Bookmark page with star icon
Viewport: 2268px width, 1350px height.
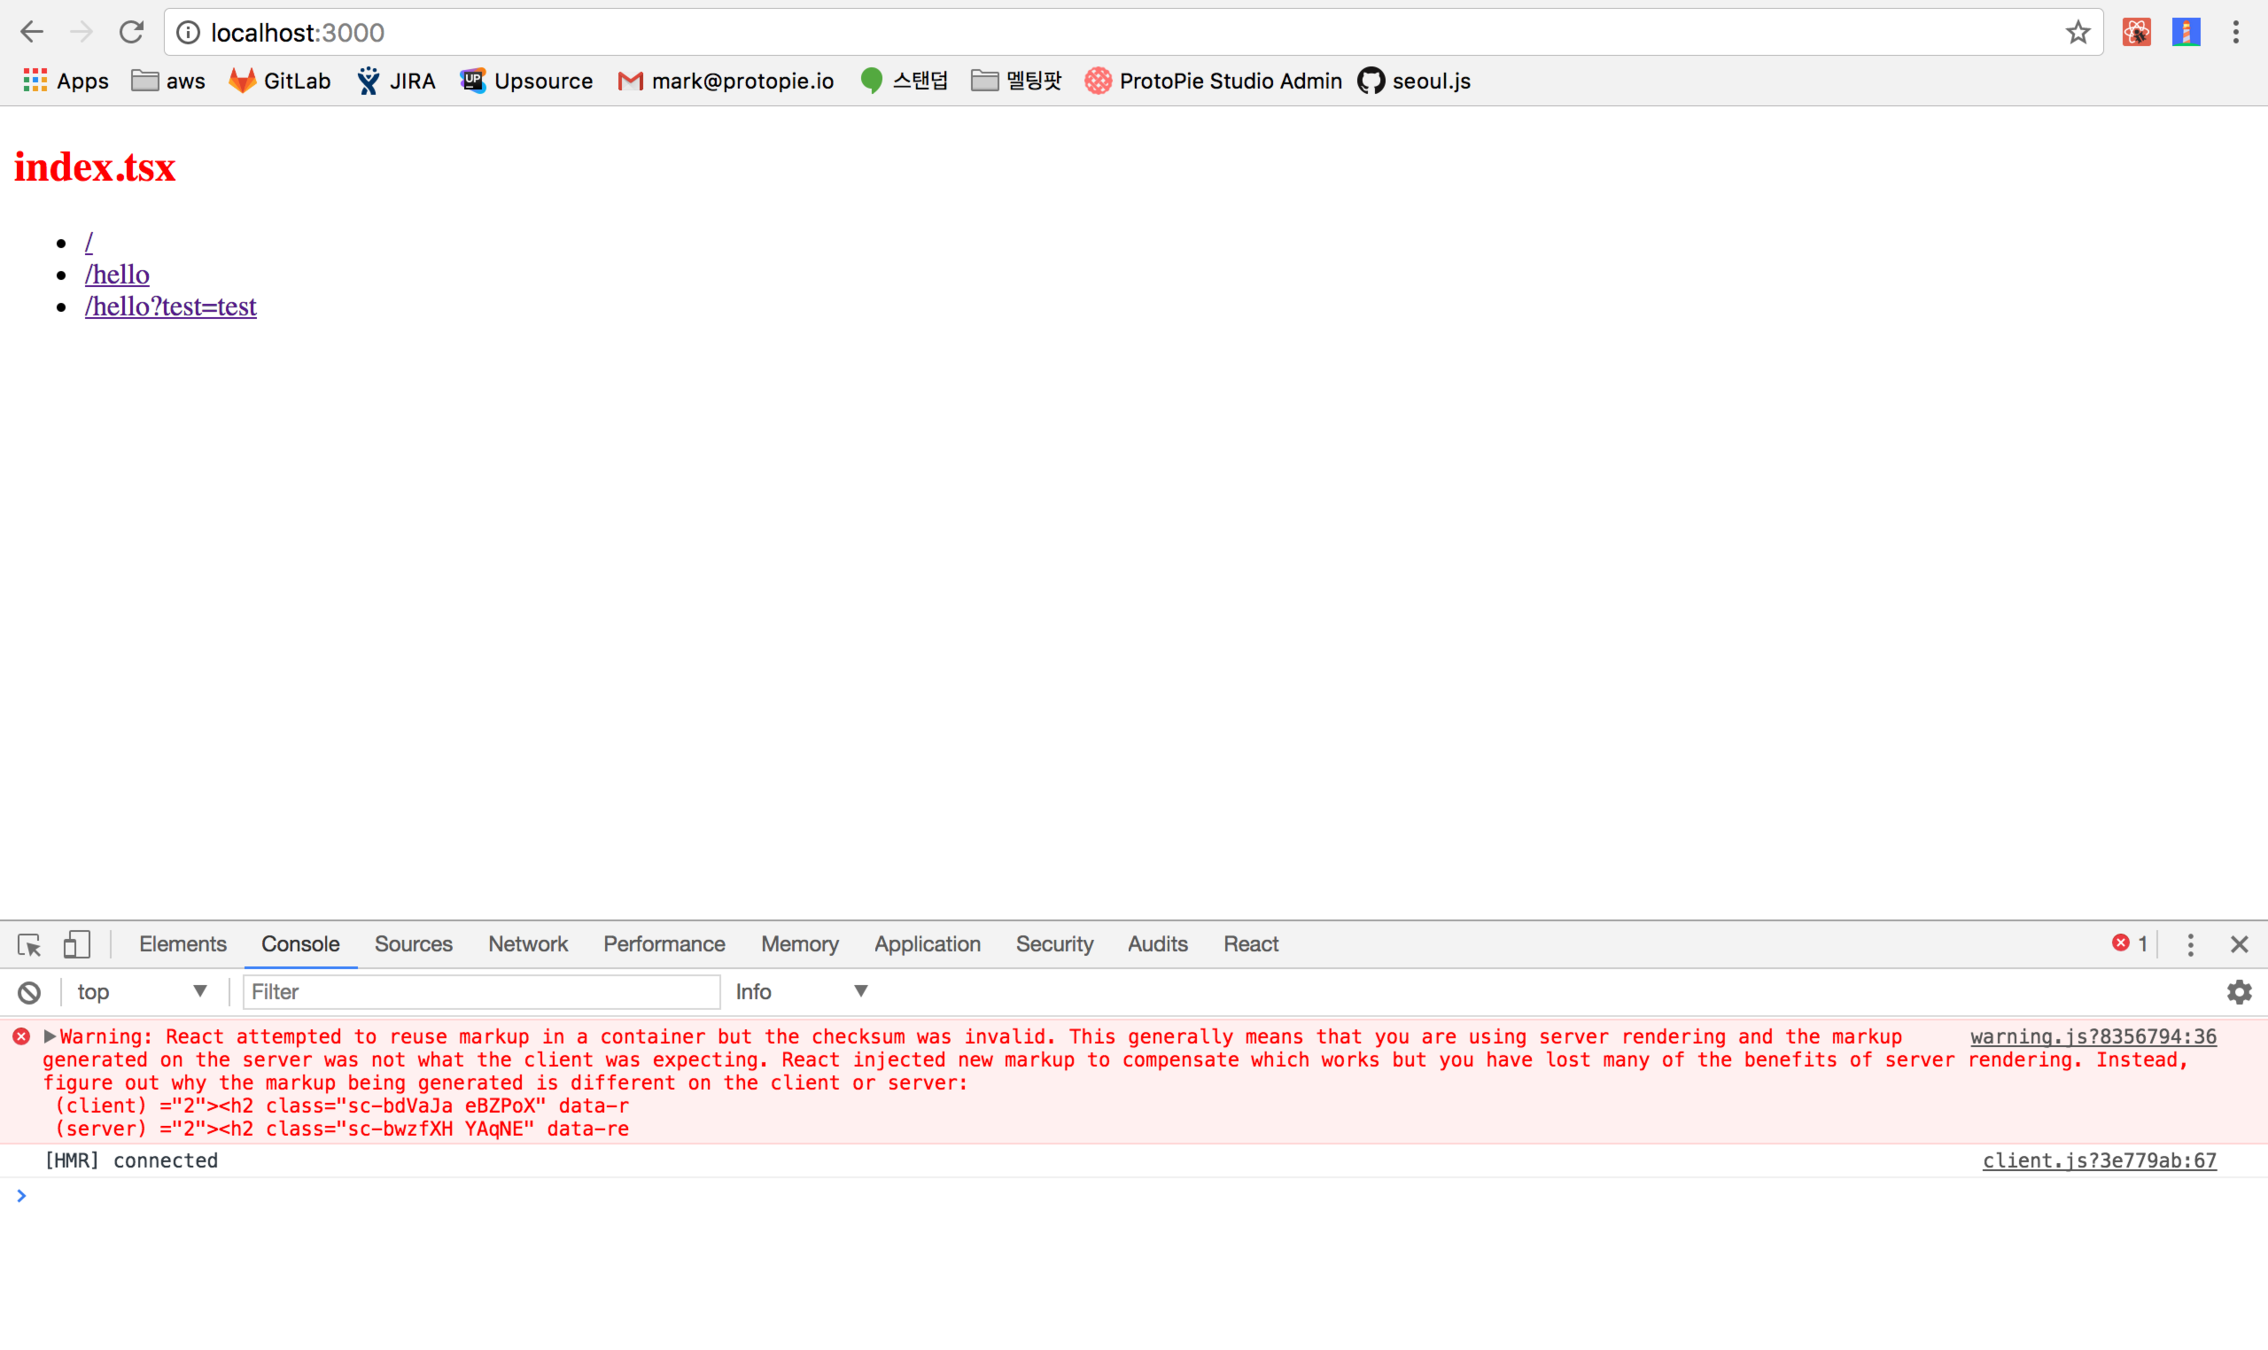pyautogui.click(x=2077, y=32)
